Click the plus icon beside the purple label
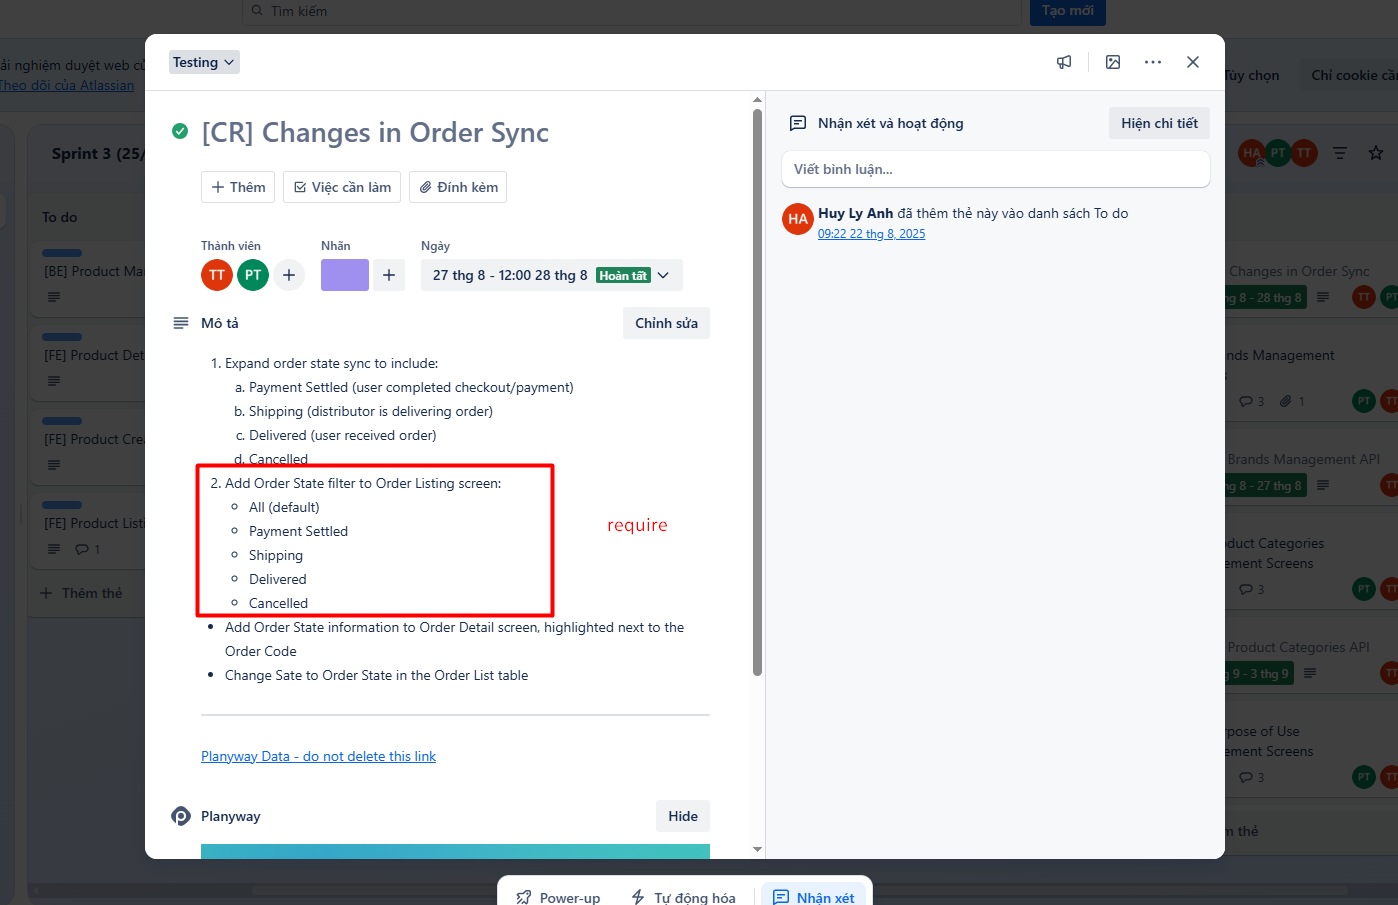This screenshot has width=1398, height=905. pos(389,275)
